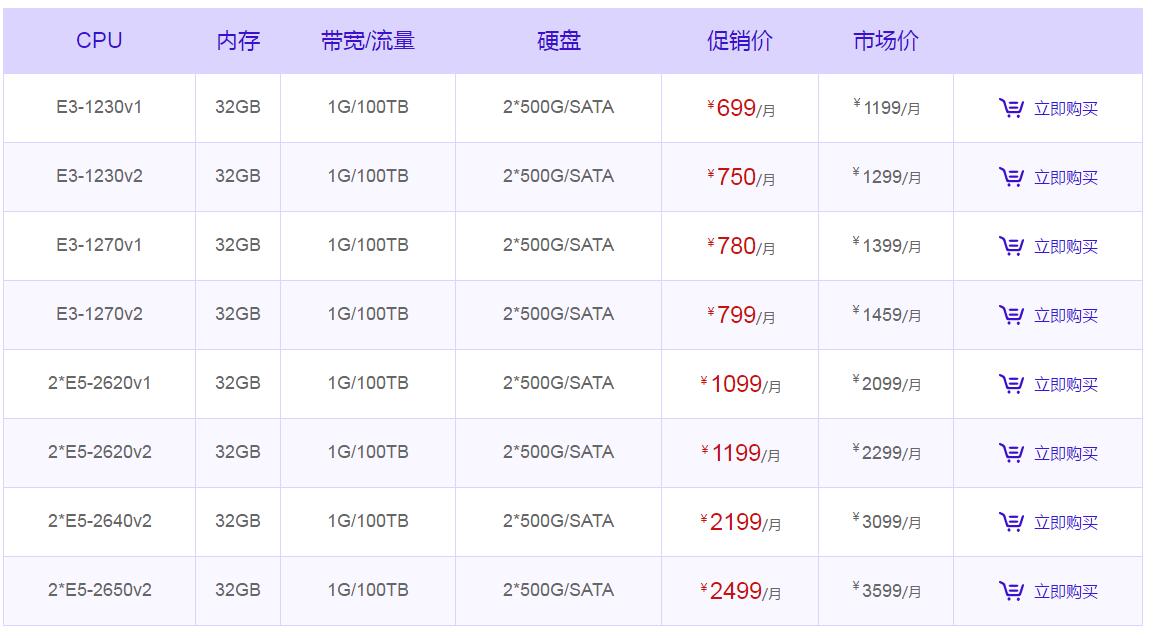Click the cart icon in the E3-1270v2 row
Screen dimensions: 1157x638
point(1011,315)
